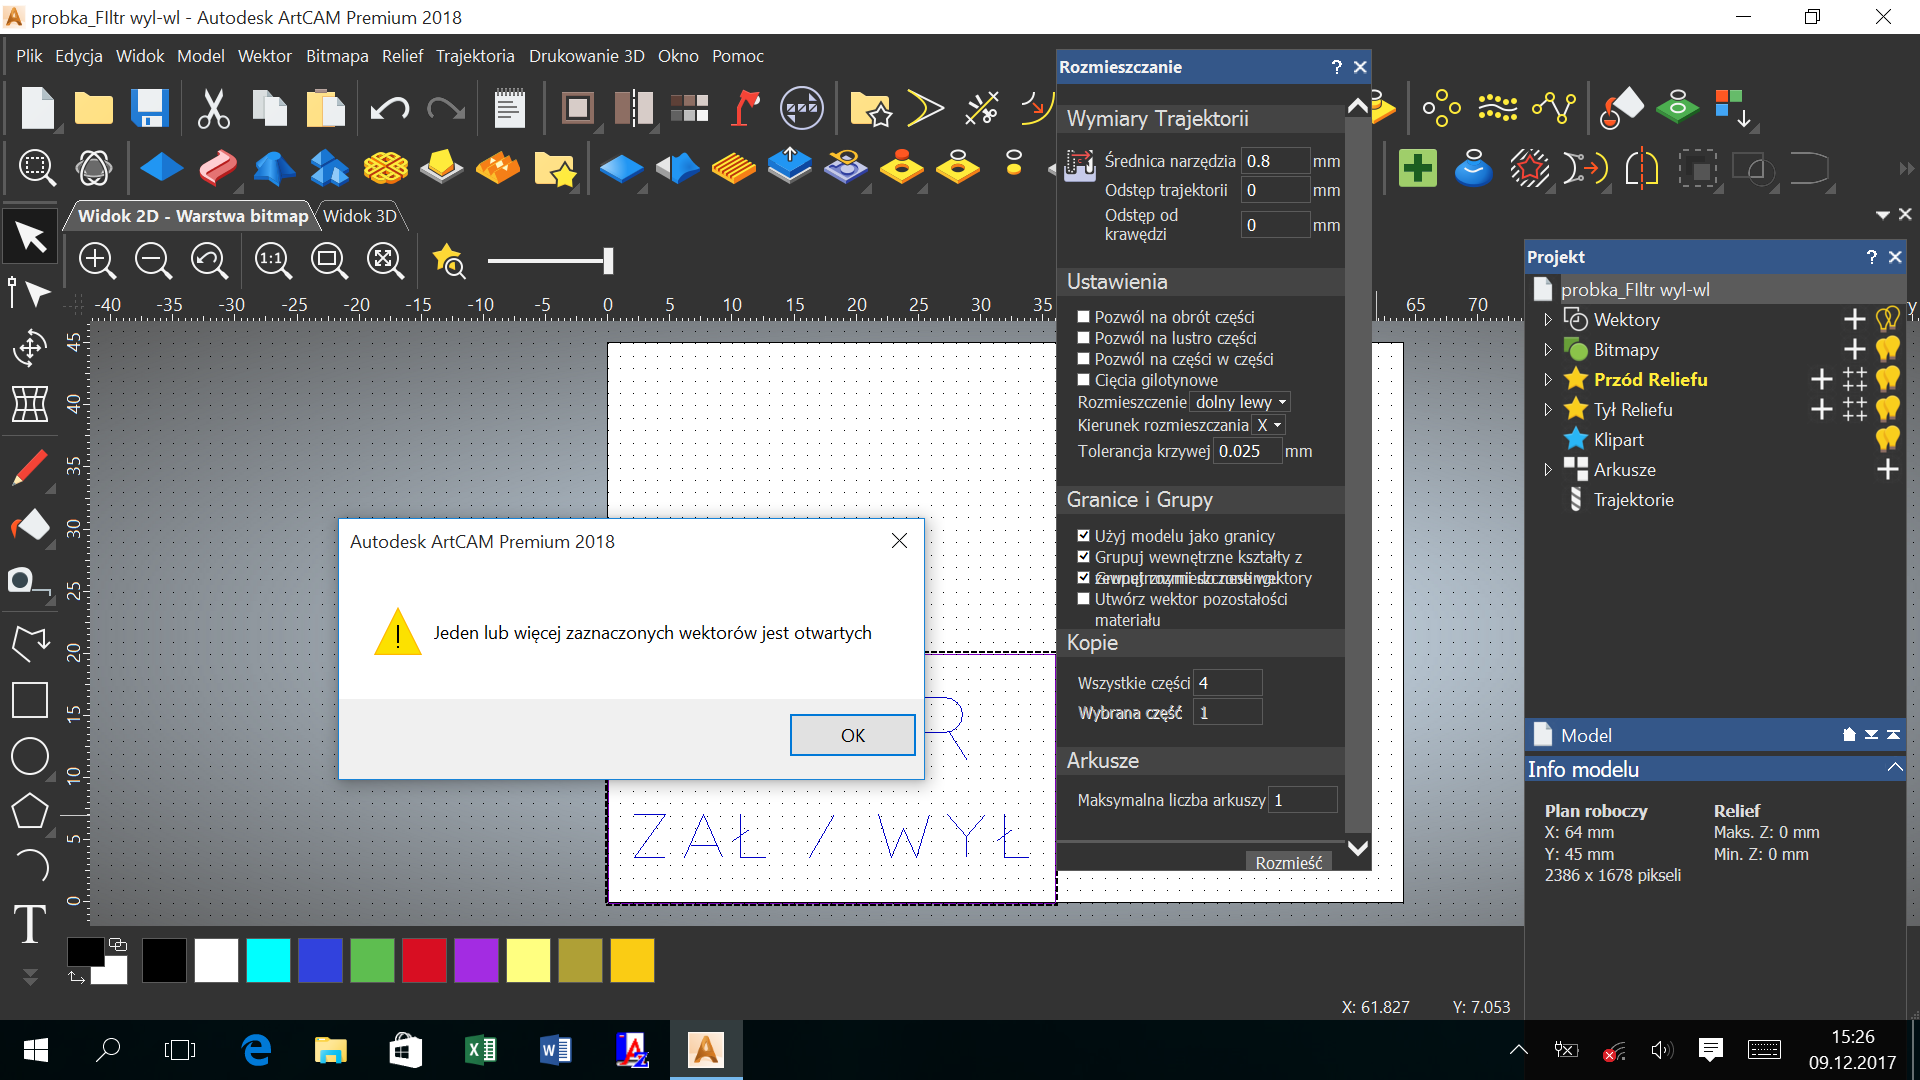
Task: Click the Wszystkie części input field
Action: (x=1228, y=683)
